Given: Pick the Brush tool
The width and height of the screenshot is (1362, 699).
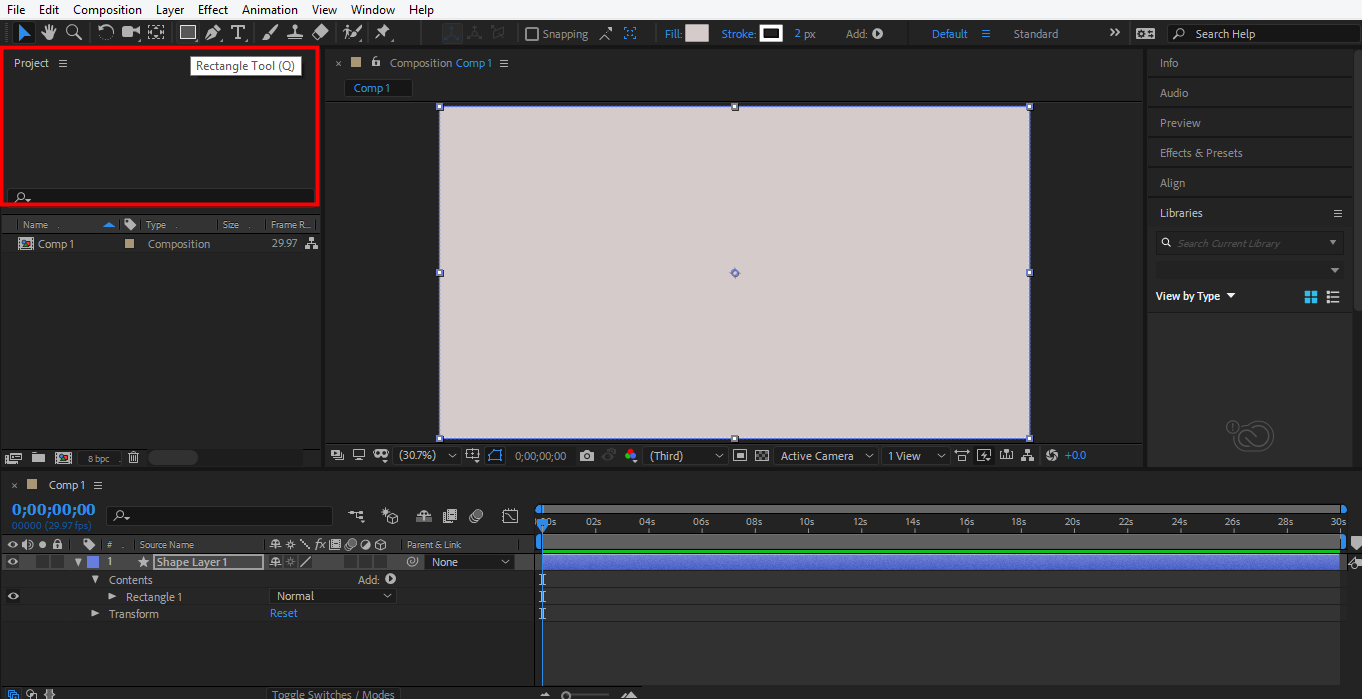Looking at the screenshot, I should tap(270, 33).
